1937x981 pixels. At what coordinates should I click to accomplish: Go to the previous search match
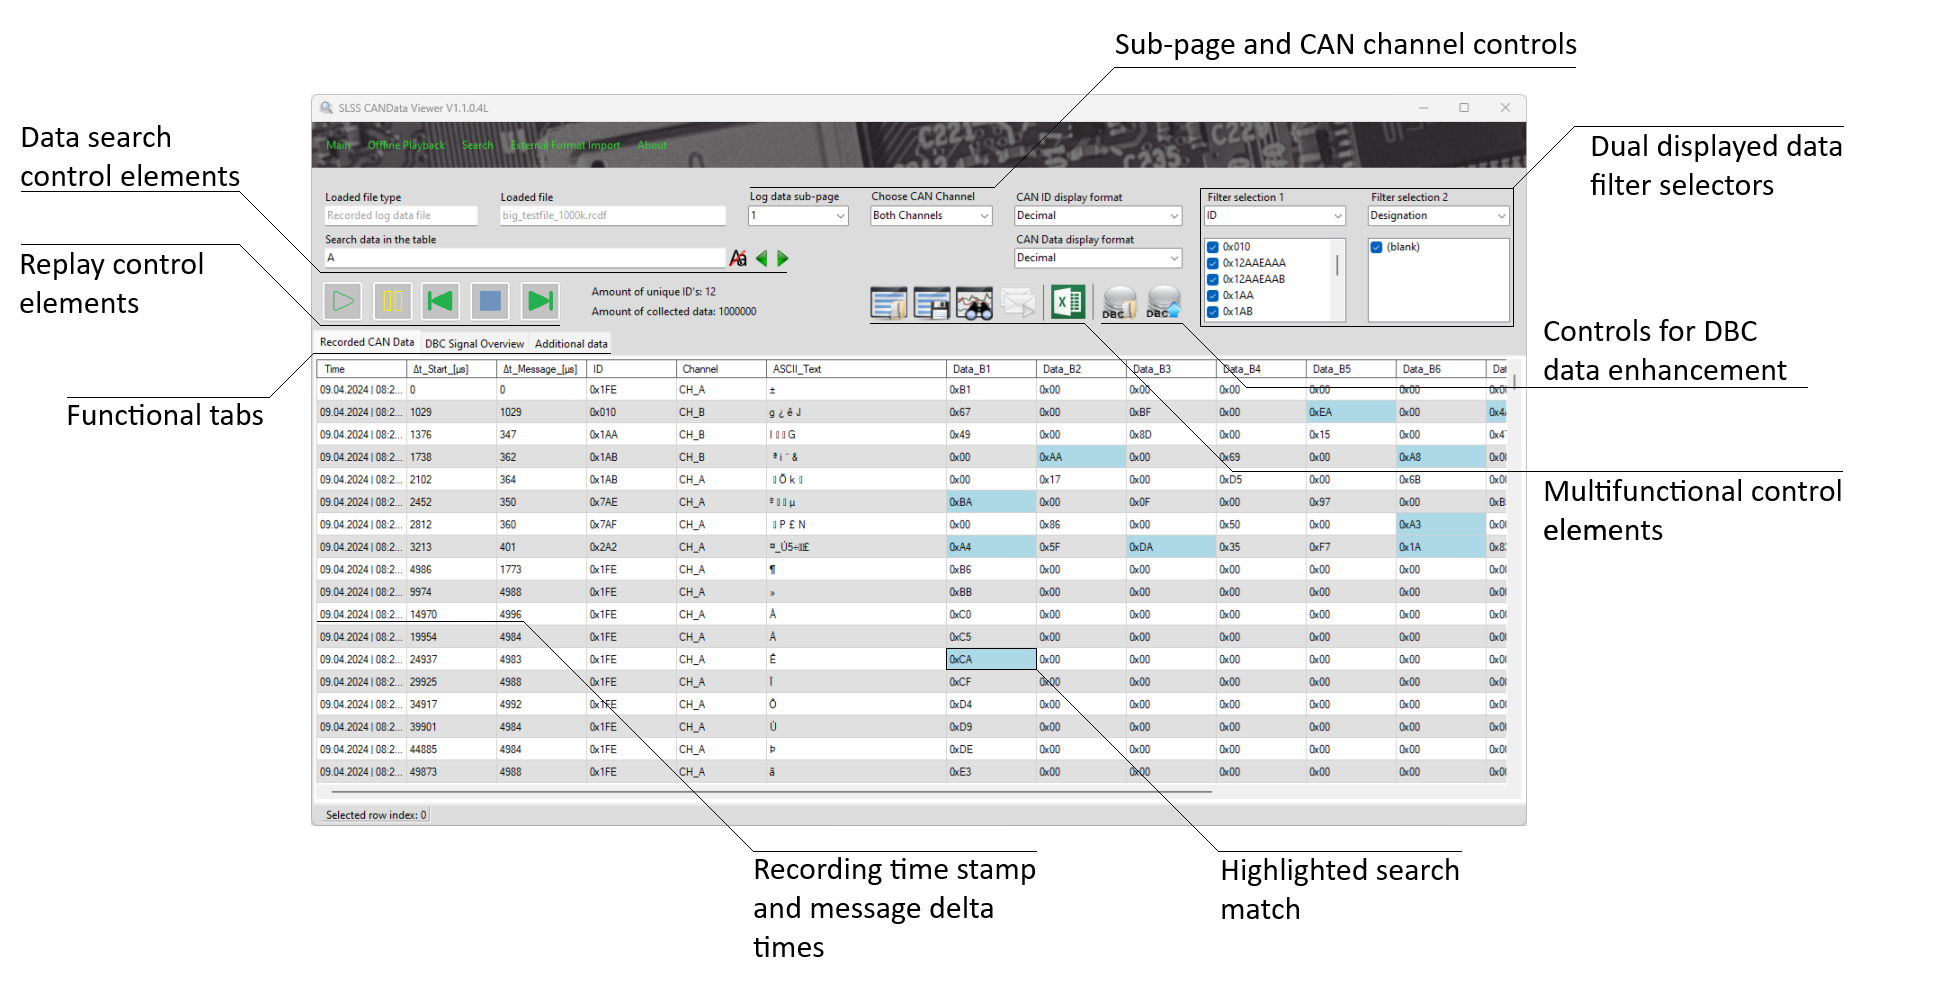coord(762,258)
